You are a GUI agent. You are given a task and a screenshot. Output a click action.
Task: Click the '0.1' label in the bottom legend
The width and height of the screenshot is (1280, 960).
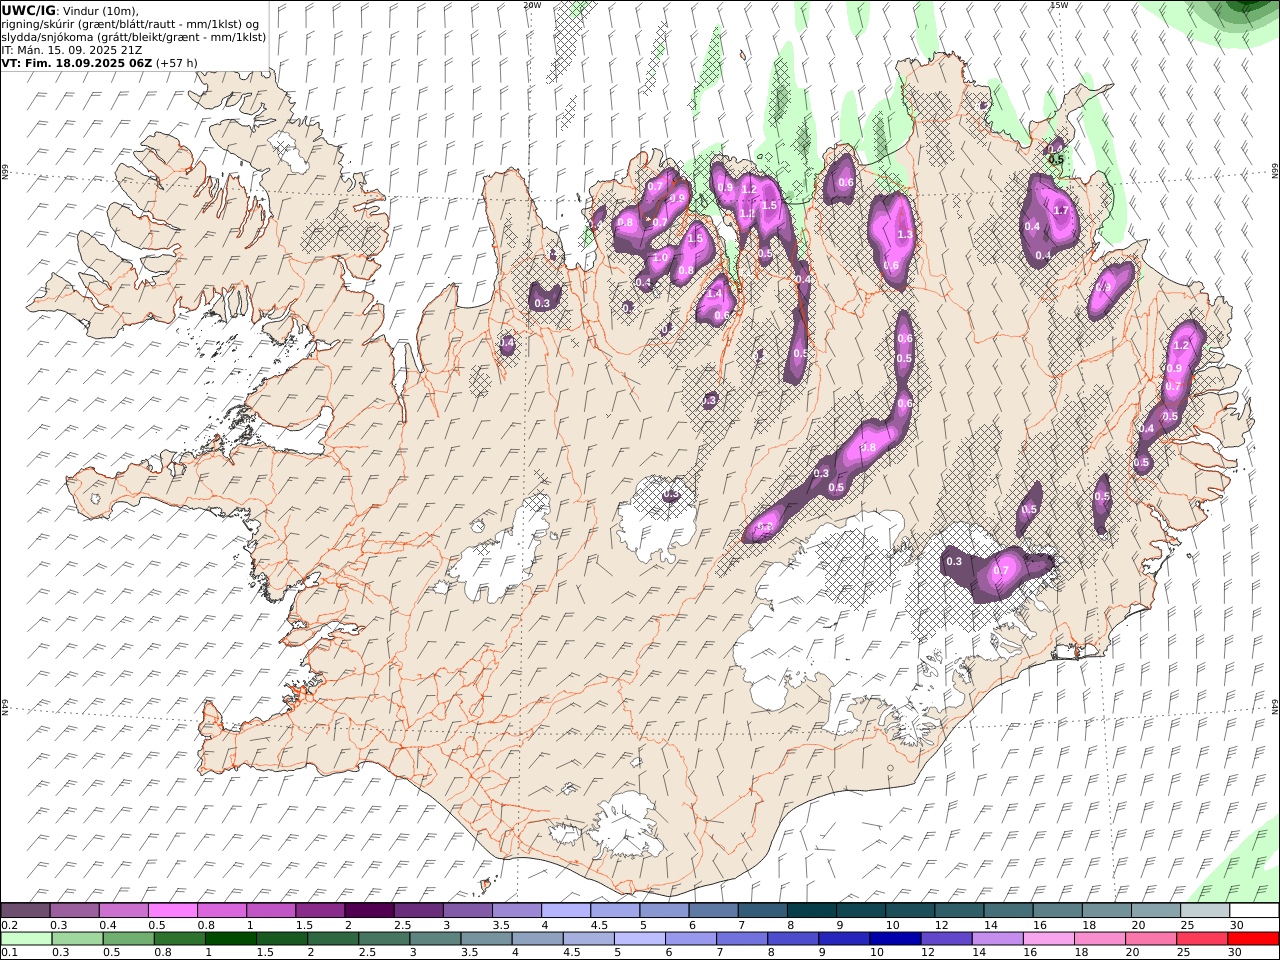point(8,953)
